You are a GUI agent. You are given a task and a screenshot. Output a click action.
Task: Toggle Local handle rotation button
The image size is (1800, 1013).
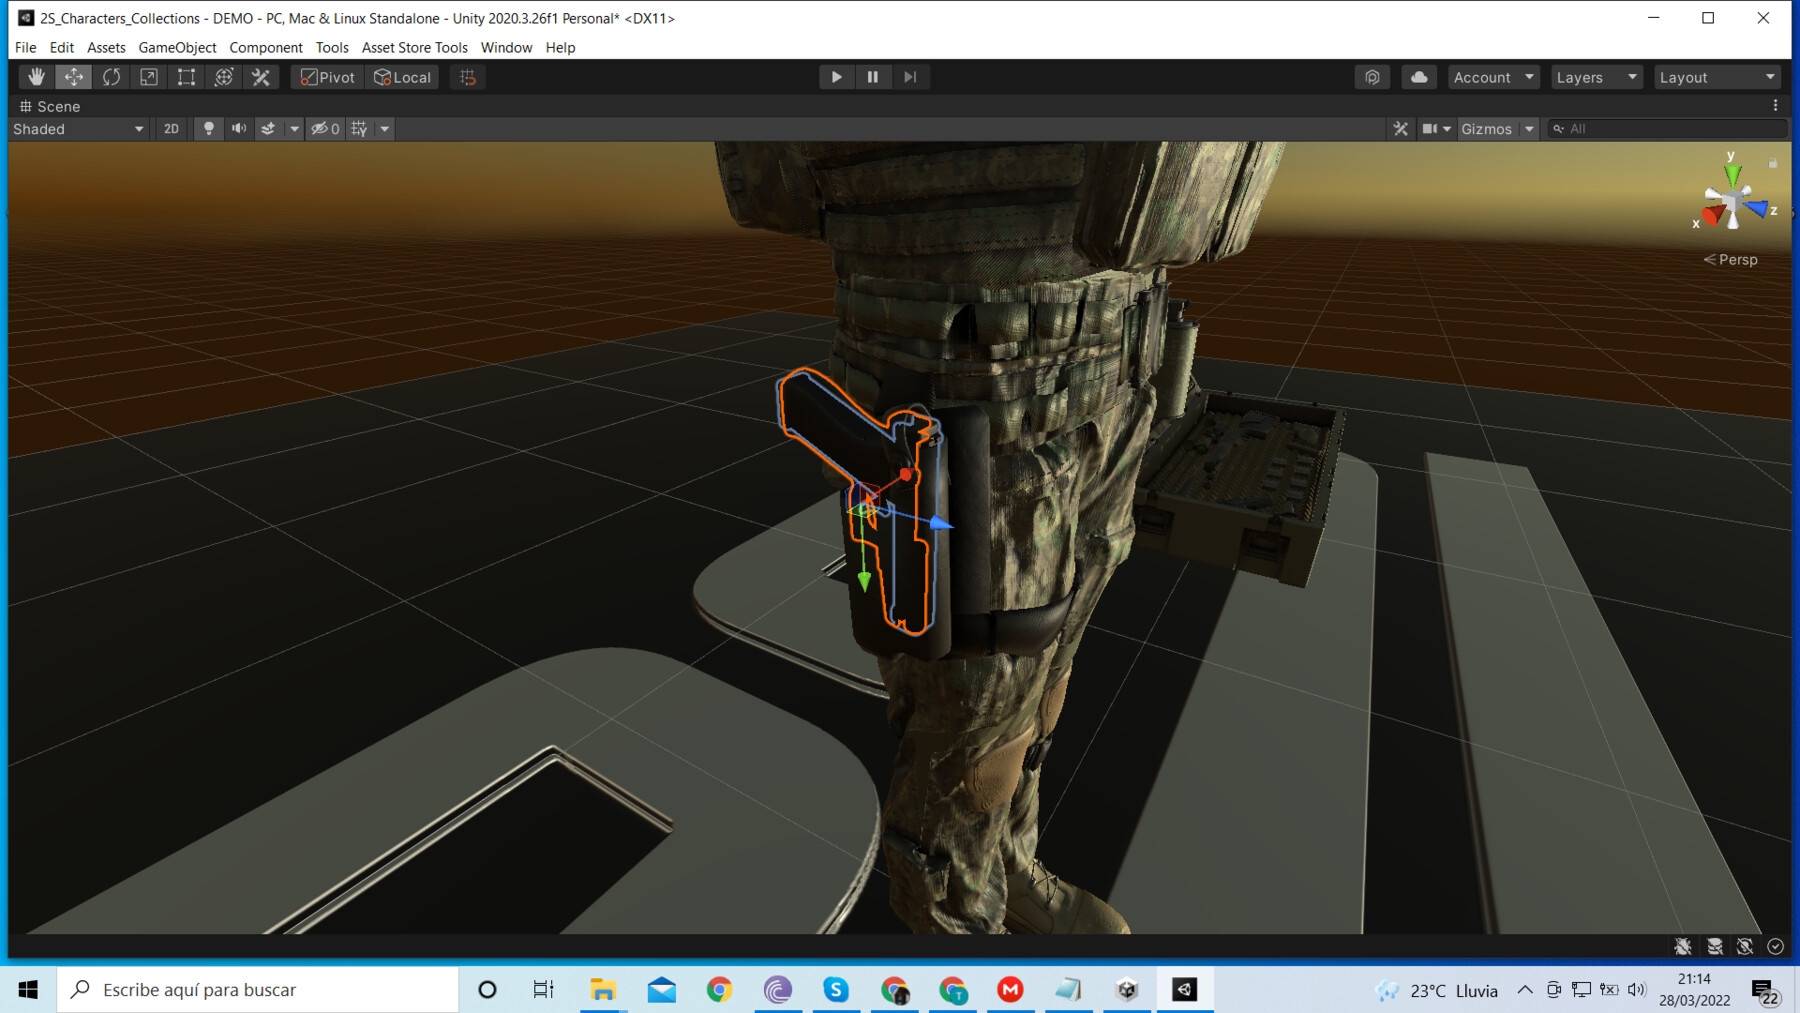coord(402,77)
